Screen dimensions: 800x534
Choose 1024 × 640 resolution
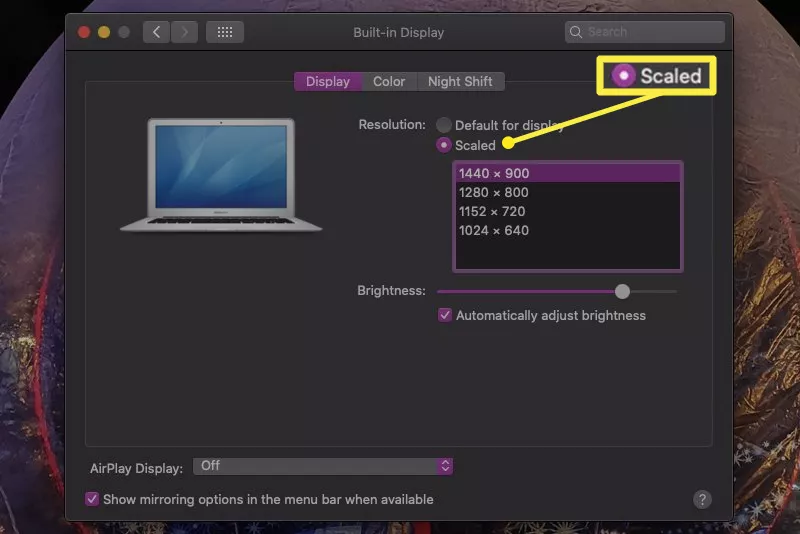coord(567,231)
